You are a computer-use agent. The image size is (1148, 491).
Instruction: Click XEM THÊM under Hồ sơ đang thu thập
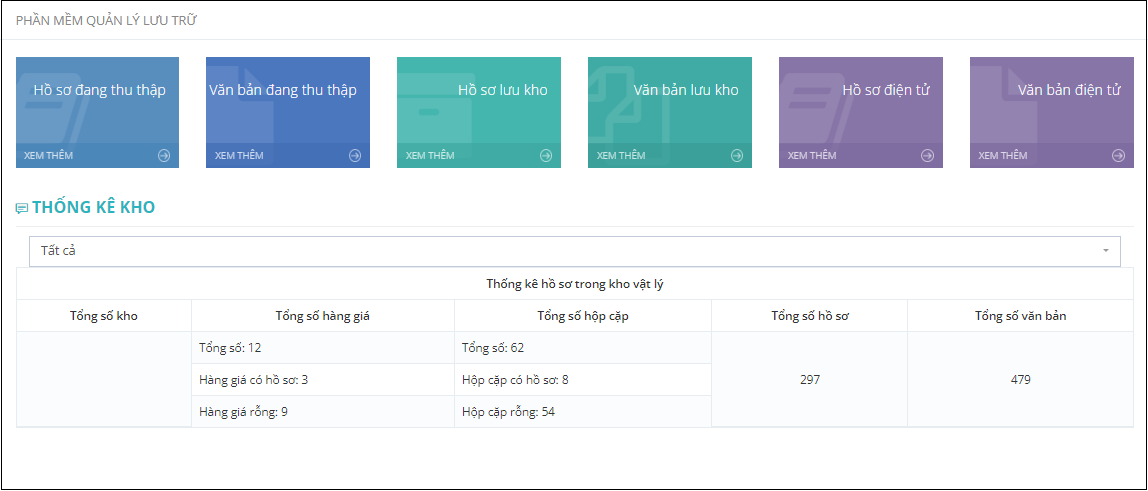coord(48,155)
